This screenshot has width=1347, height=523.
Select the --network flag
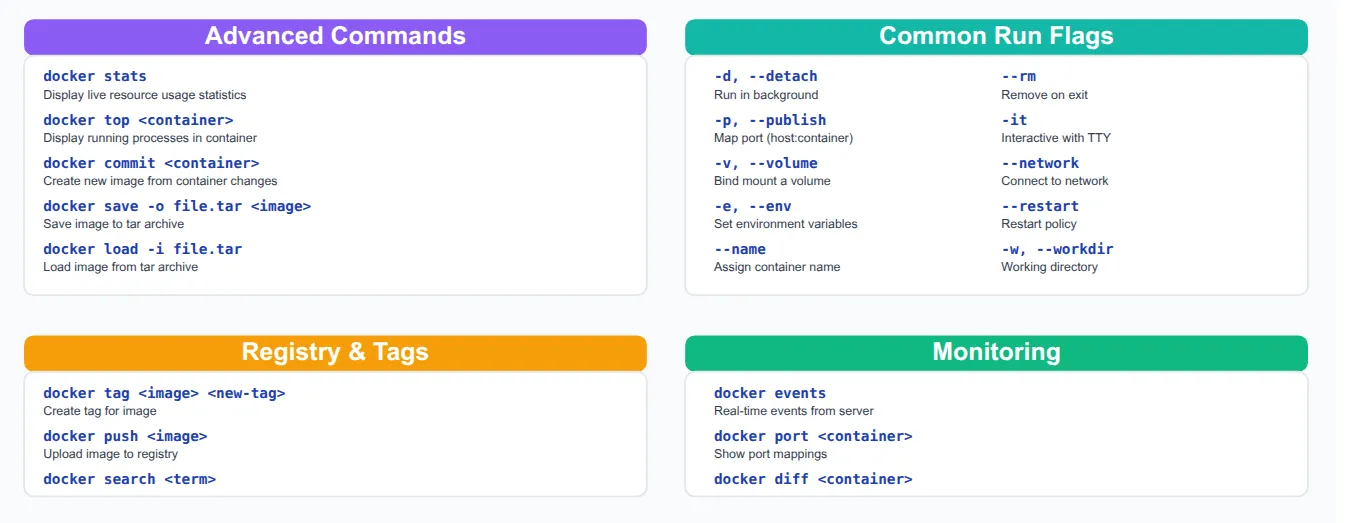1040,163
